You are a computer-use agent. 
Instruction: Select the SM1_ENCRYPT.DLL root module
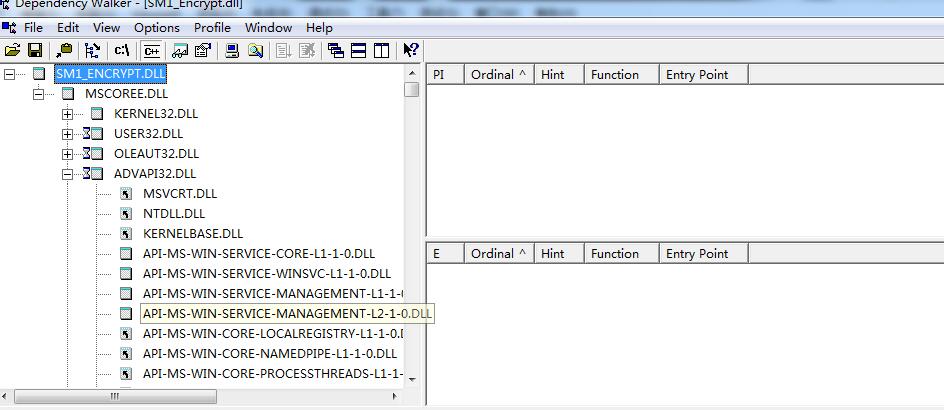pyautogui.click(x=111, y=73)
